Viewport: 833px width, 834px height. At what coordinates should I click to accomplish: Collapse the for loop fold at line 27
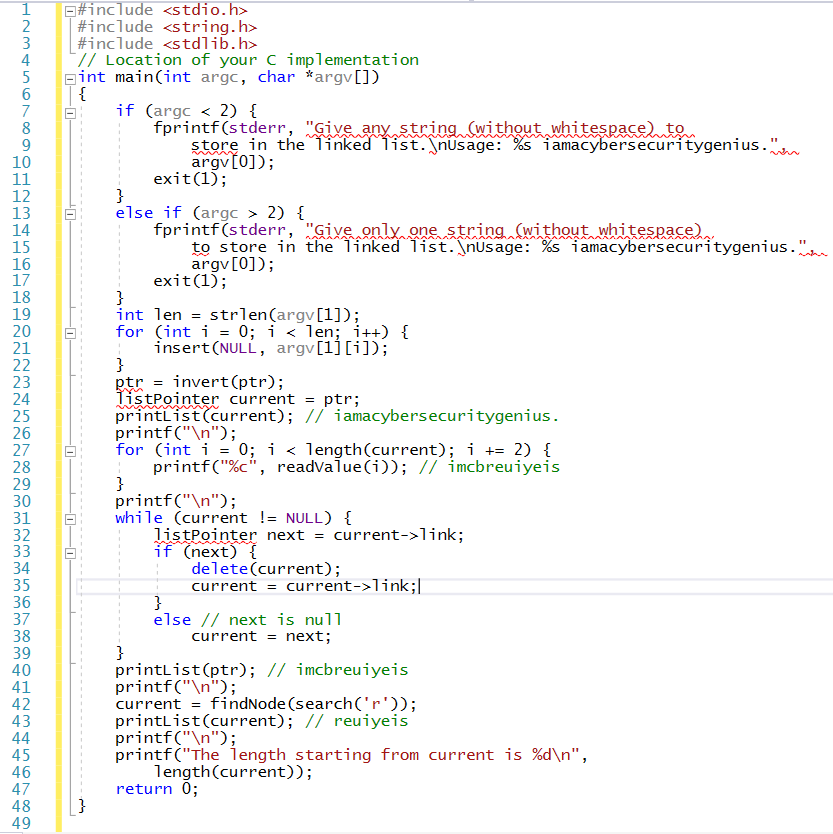click(x=70, y=452)
